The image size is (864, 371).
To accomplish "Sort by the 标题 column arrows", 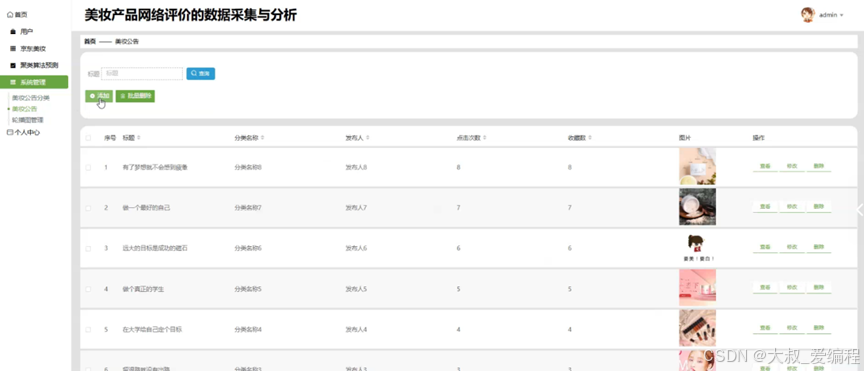I will click(x=138, y=138).
